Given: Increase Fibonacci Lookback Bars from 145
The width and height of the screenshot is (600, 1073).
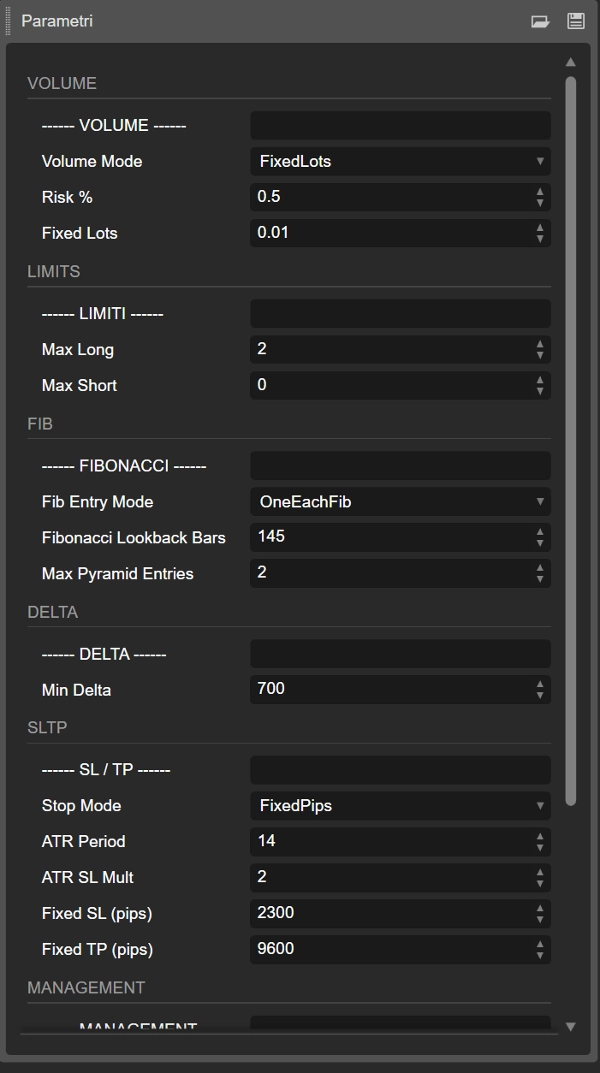Looking at the screenshot, I should click(540, 532).
